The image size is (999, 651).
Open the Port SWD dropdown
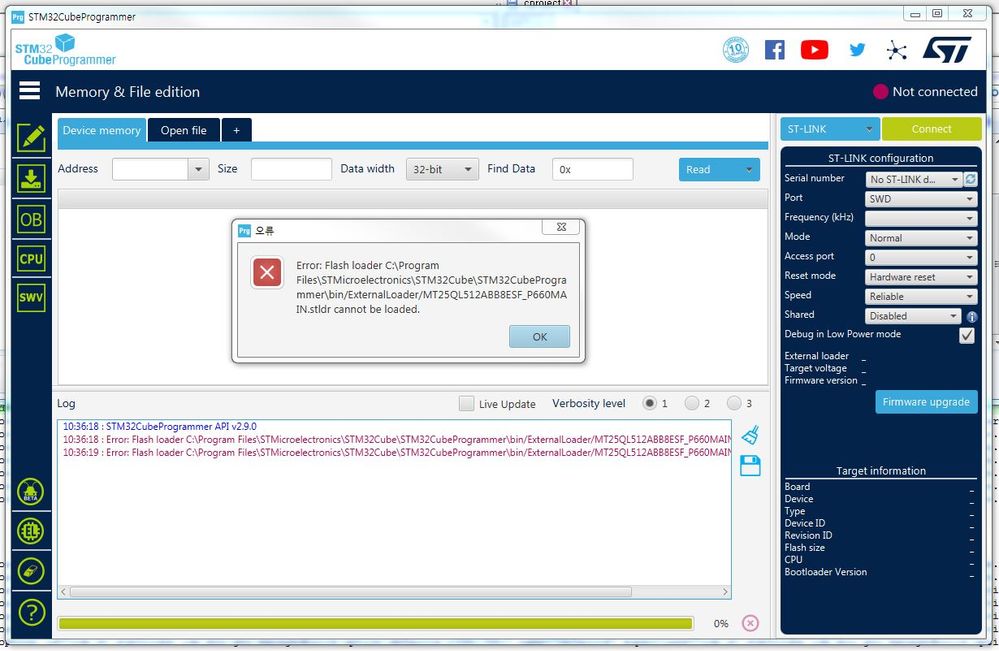pos(921,199)
